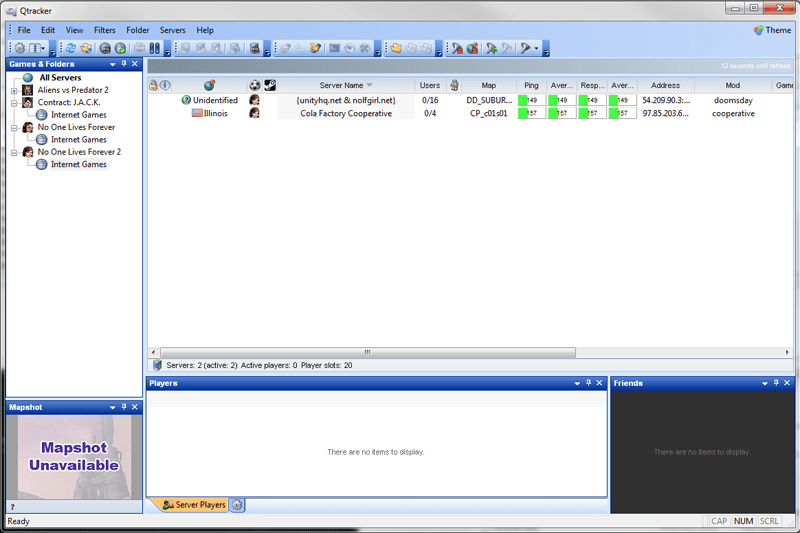Open dropdown arrow beside last filter funnel
This screenshot has height=533, width=800.
click(536, 49)
